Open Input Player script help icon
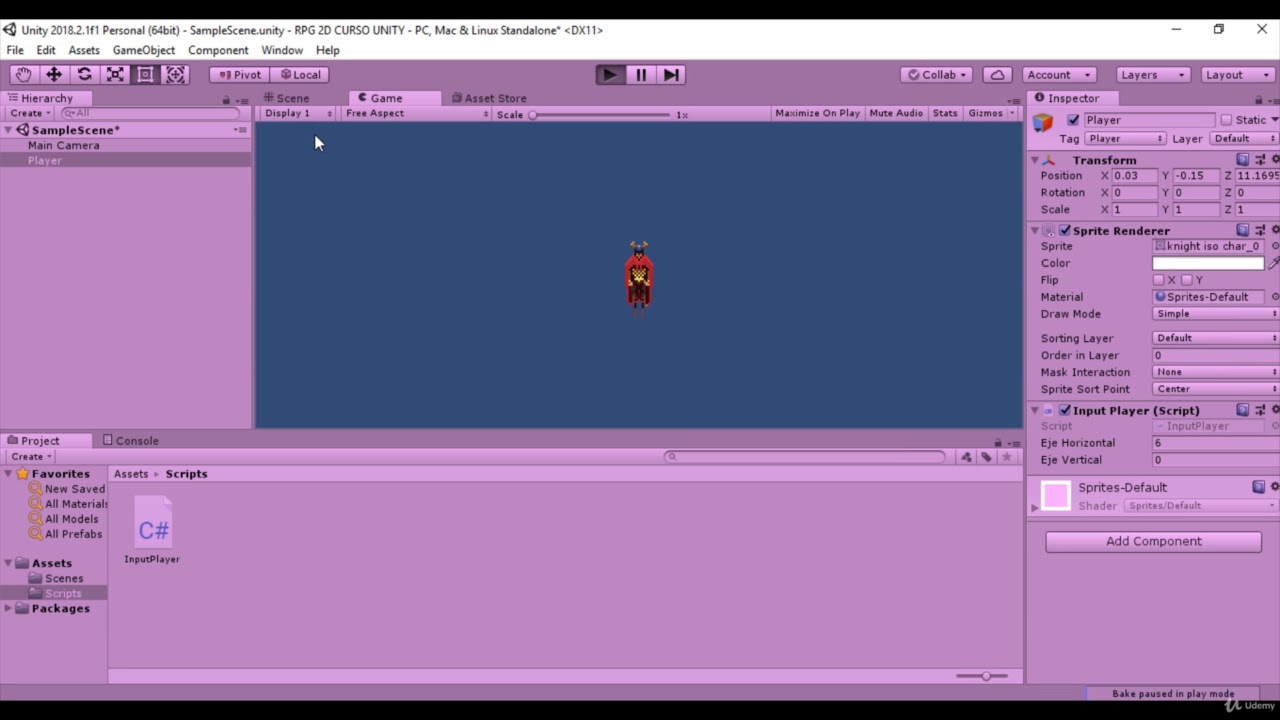Image resolution: width=1280 pixels, height=720 pixels. 1242,410
